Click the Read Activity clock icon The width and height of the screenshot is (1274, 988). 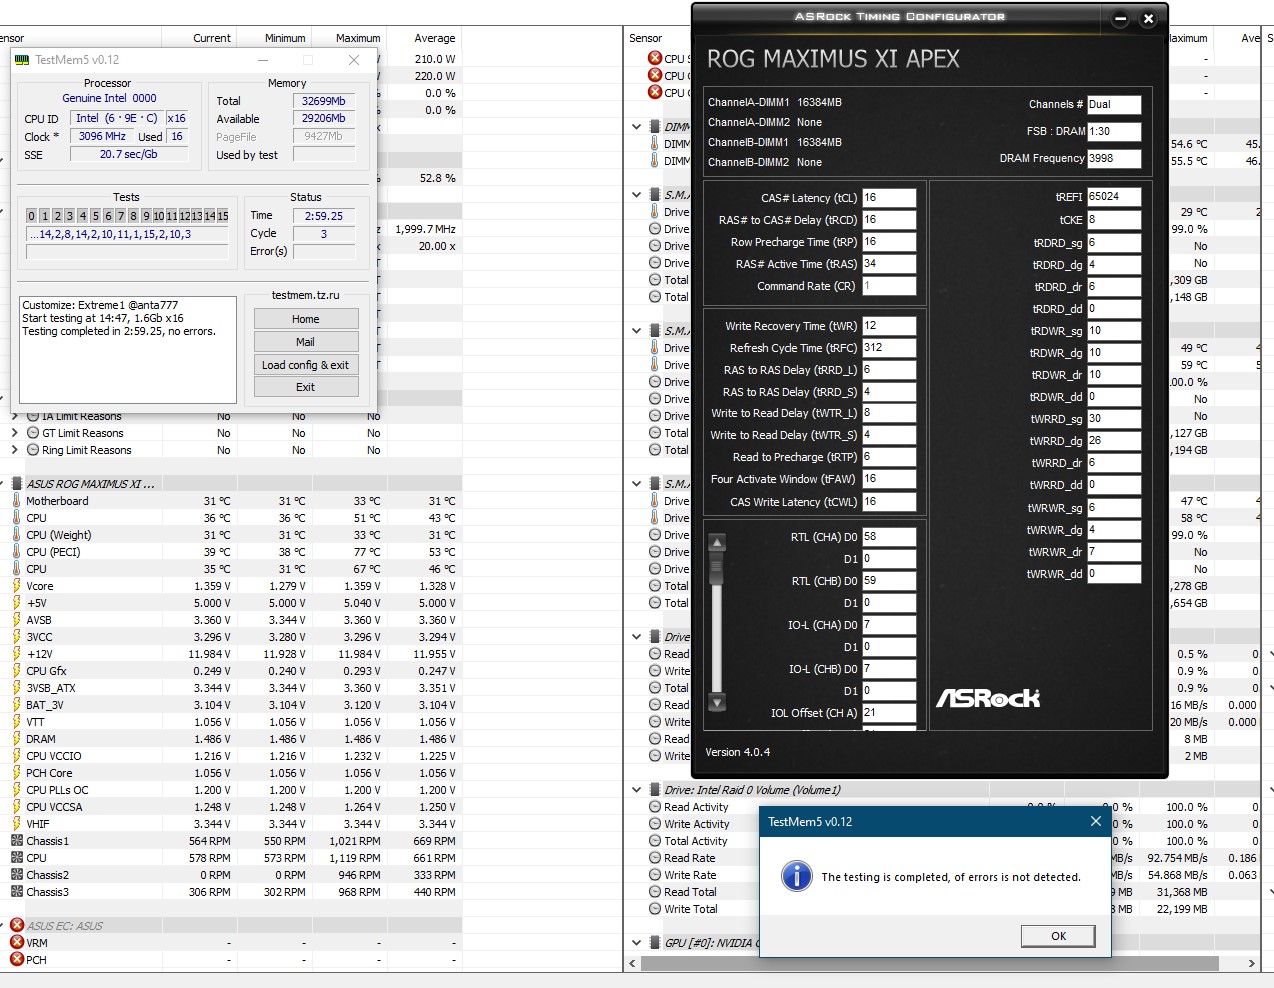[x=655, y=807]
